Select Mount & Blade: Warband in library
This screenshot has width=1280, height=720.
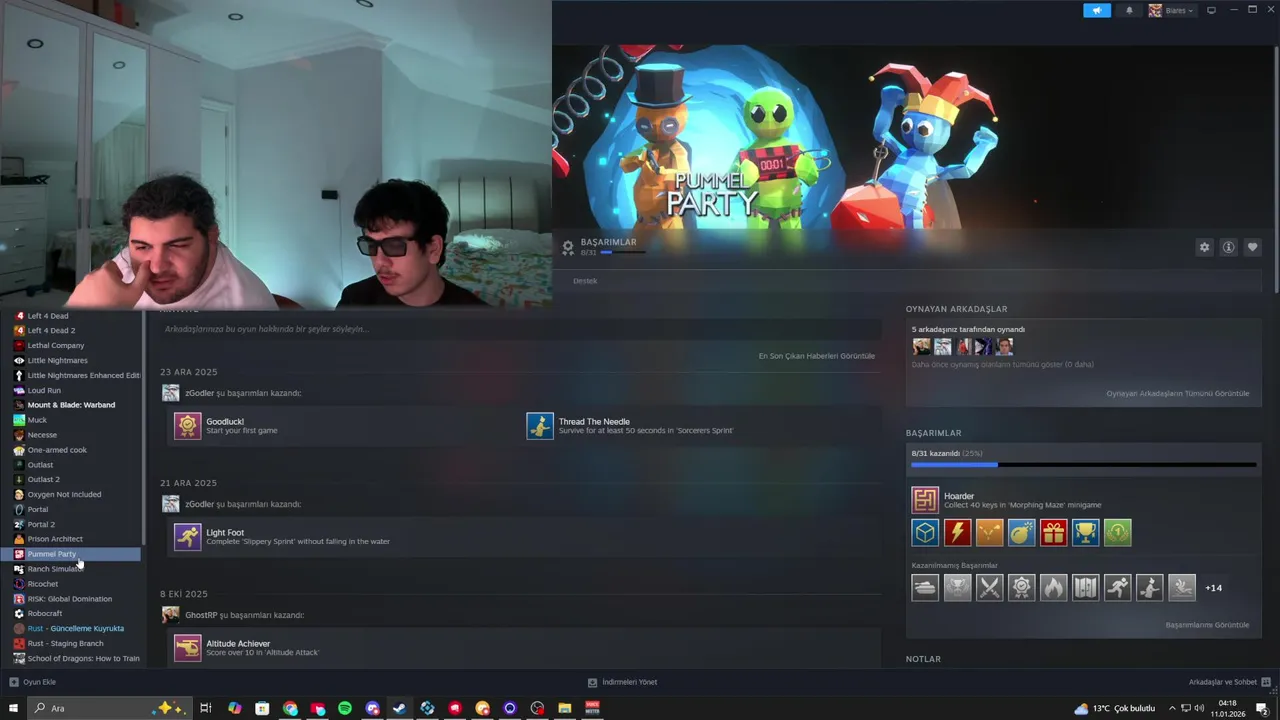coord(71,405)
